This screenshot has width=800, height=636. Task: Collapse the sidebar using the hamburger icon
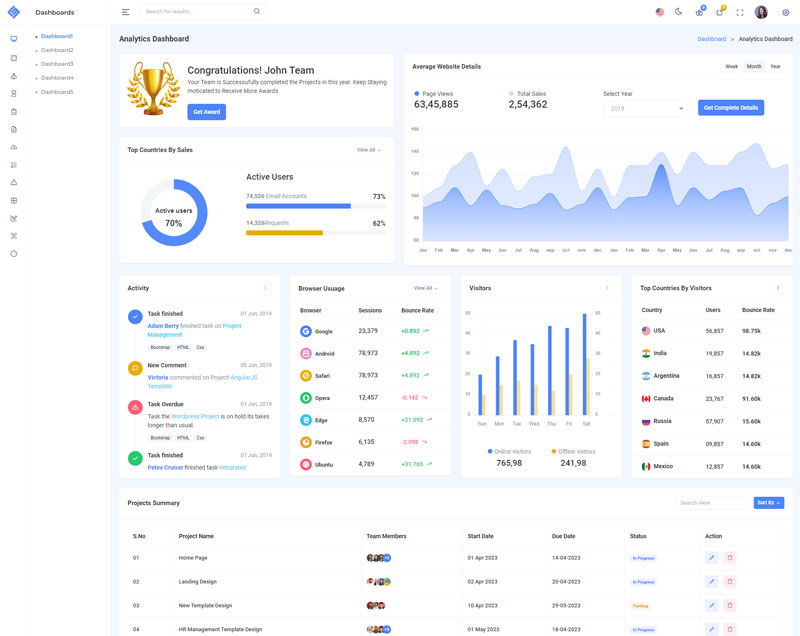coord(125,12)
